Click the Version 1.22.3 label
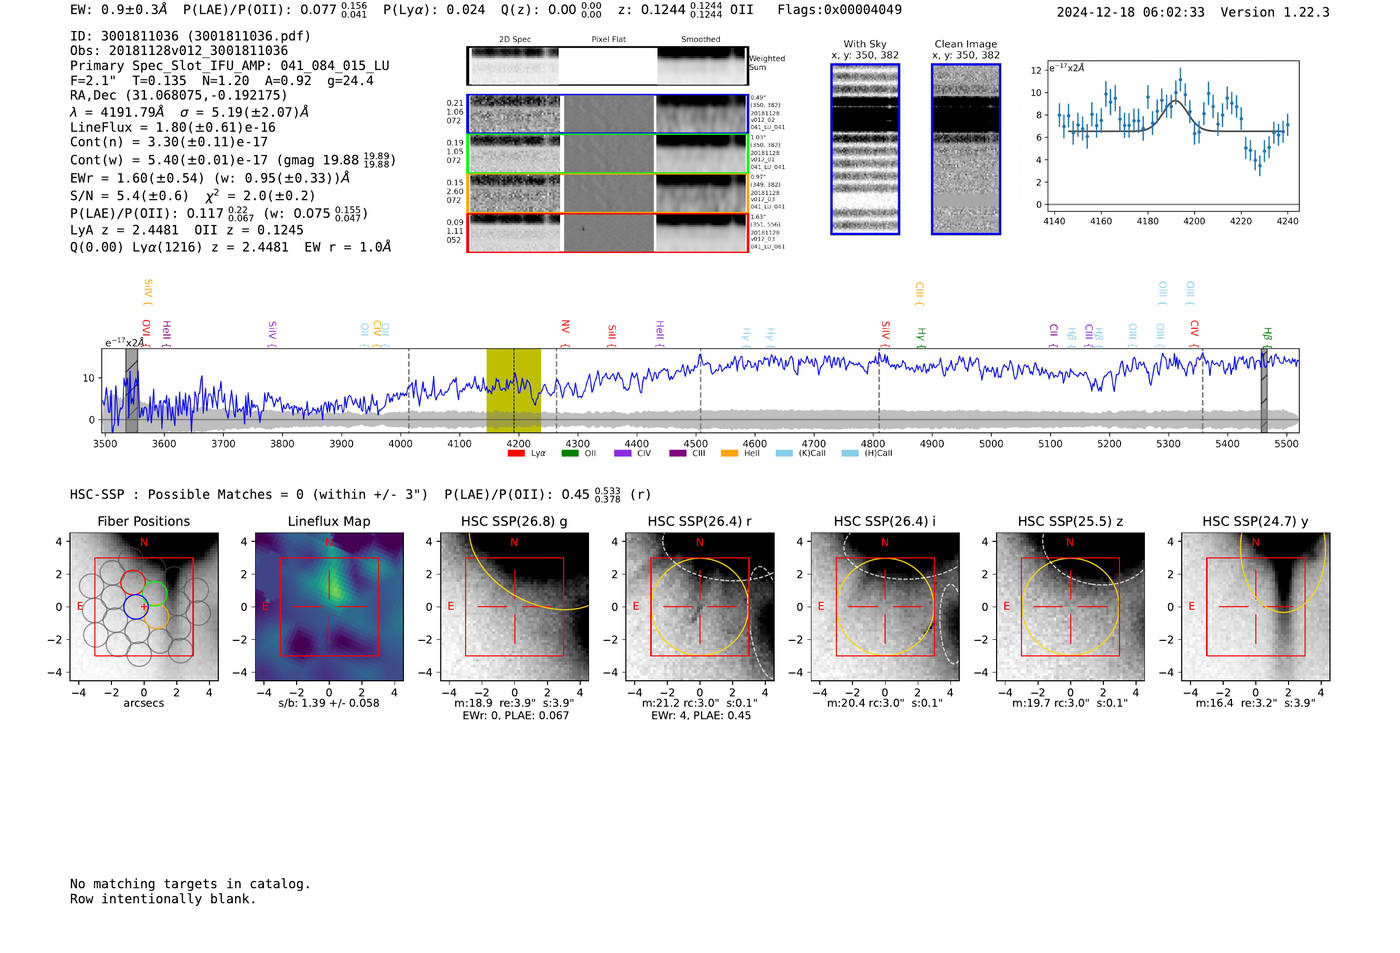1400x953 pixels. coord(1275,12)
